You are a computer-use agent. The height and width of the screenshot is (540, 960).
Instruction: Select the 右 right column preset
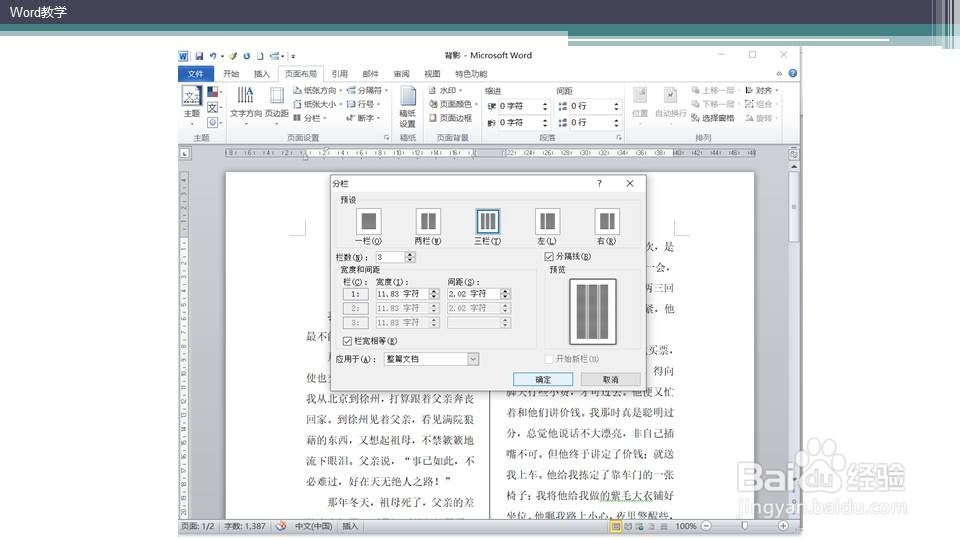click(607, 222)
